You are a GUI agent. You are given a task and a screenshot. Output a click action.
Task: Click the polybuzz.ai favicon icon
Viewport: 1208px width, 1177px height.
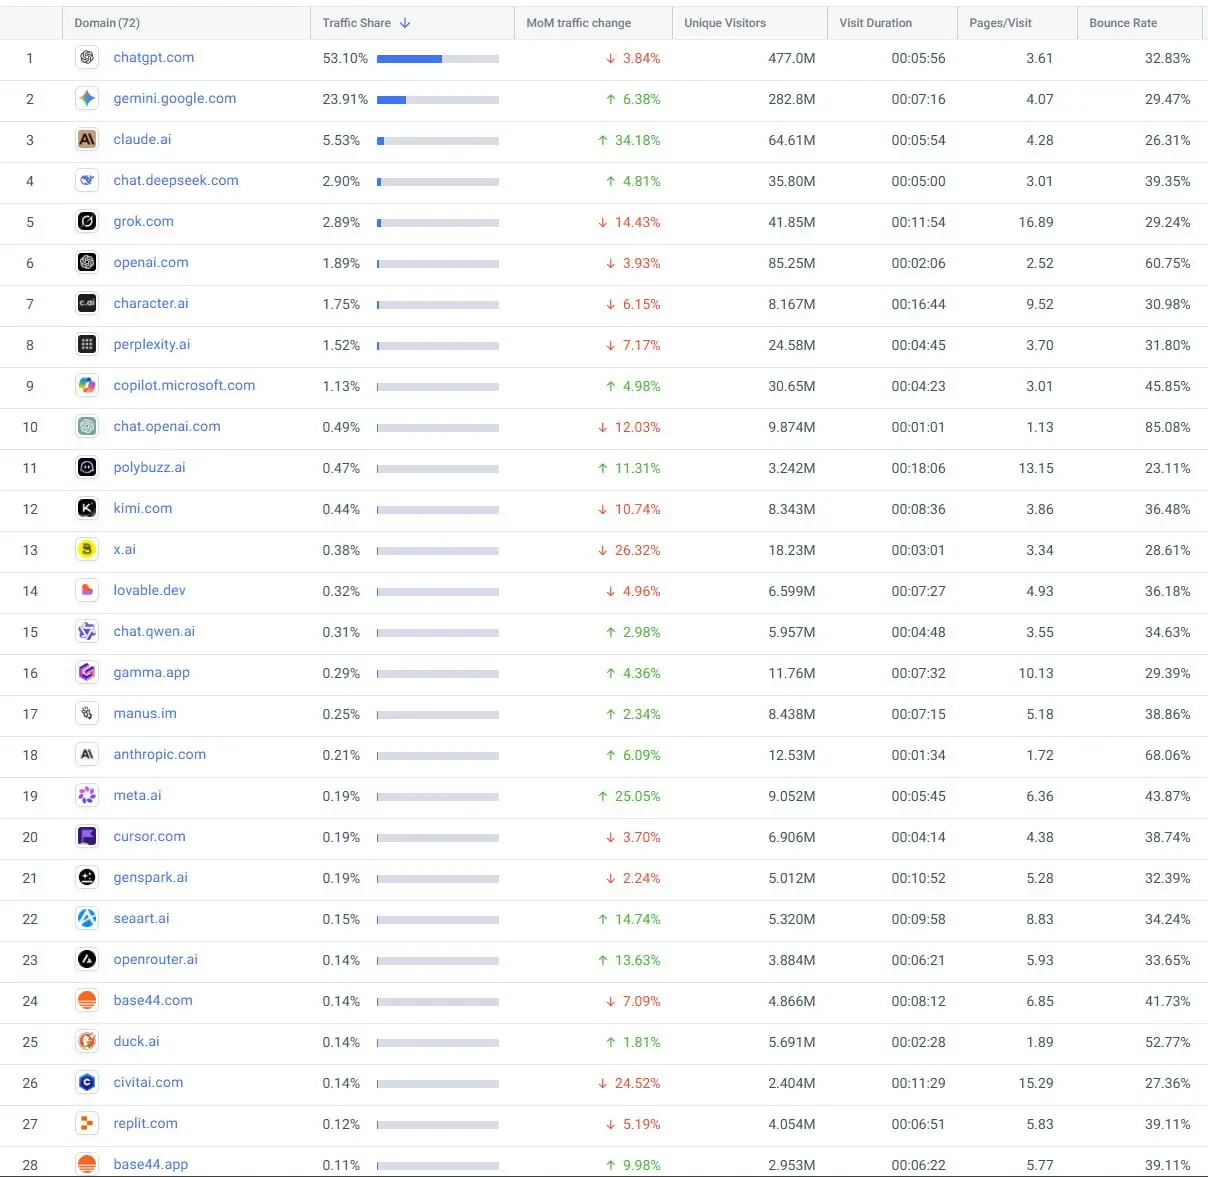pyautogui.click(x=87, y=468)
